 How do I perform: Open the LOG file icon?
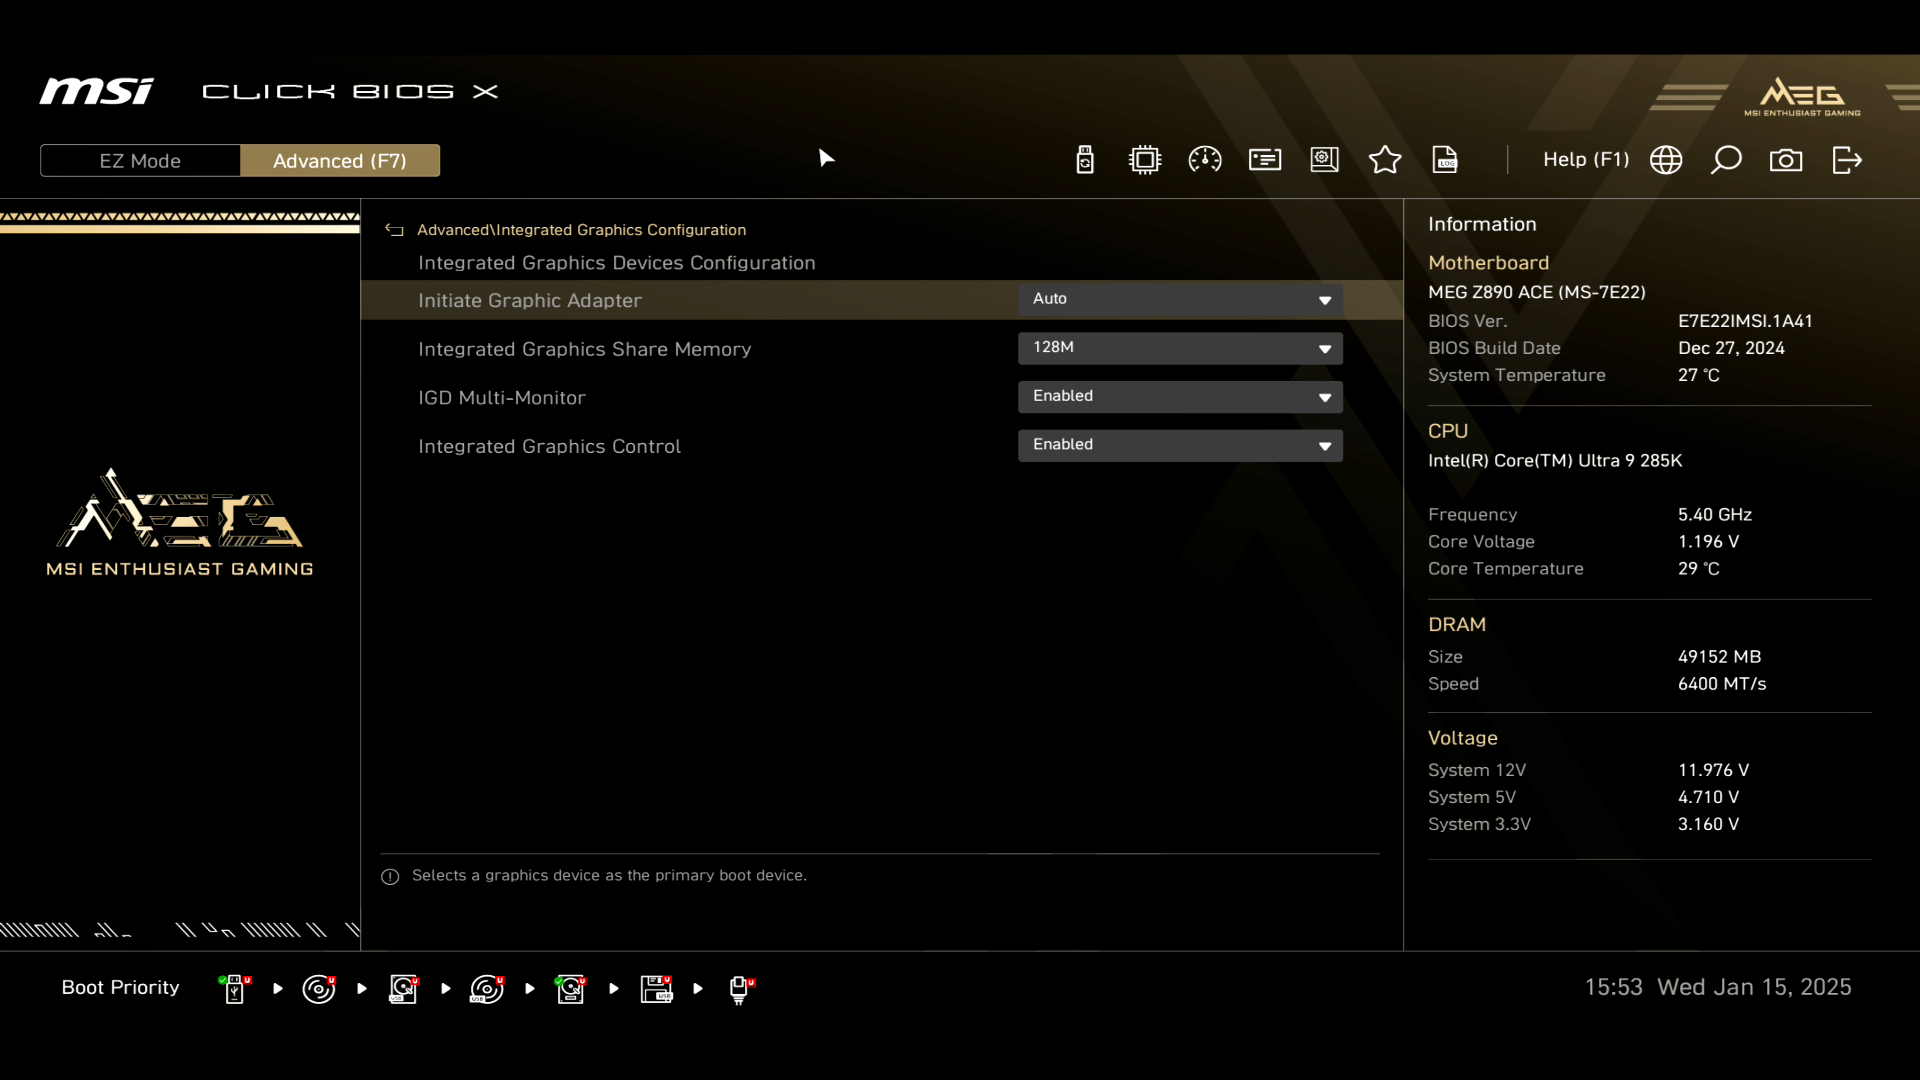(1445, 160)
